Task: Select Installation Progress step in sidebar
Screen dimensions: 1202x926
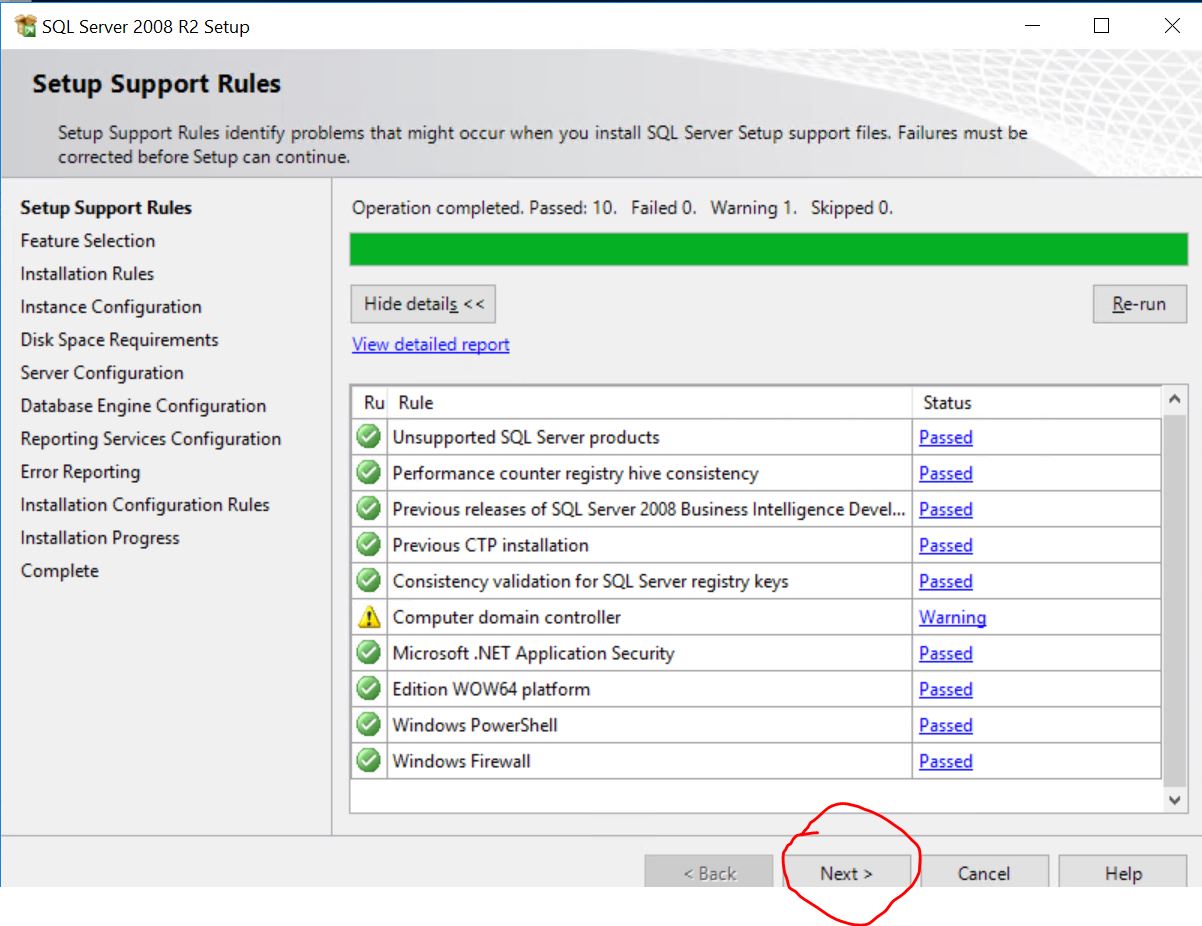Action: 100,538
